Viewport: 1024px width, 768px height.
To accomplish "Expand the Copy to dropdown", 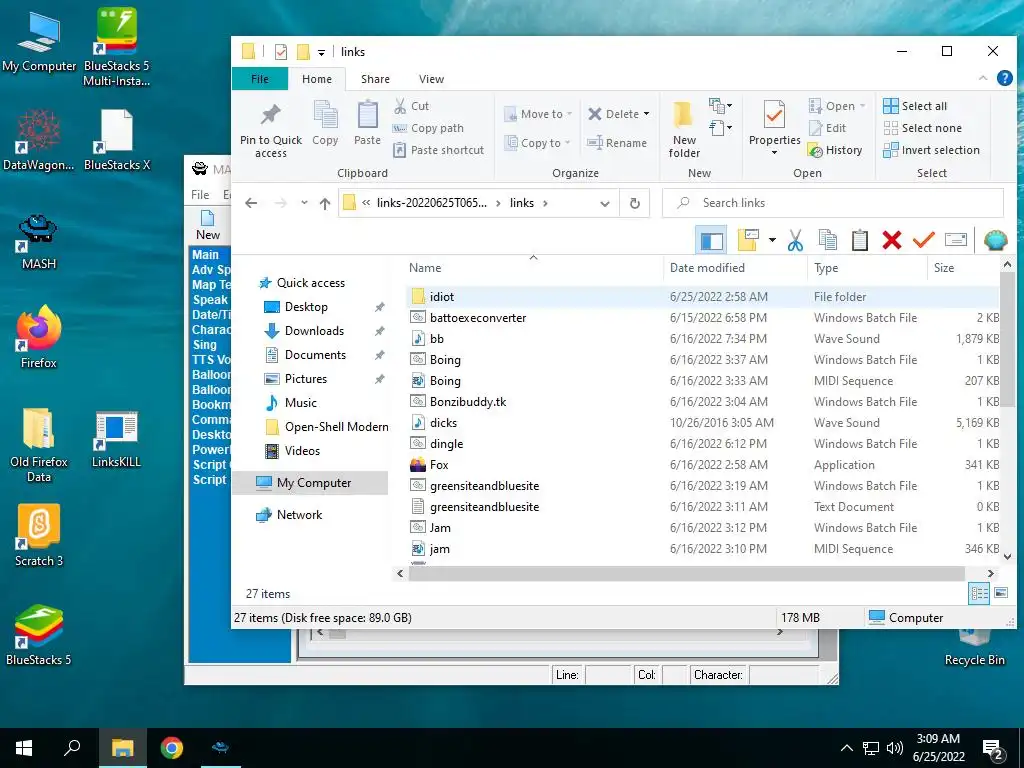I will coord(567,143).
